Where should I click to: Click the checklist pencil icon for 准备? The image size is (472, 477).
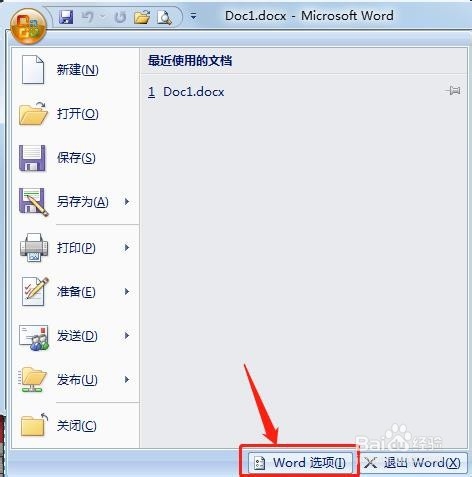click(35, 291)
